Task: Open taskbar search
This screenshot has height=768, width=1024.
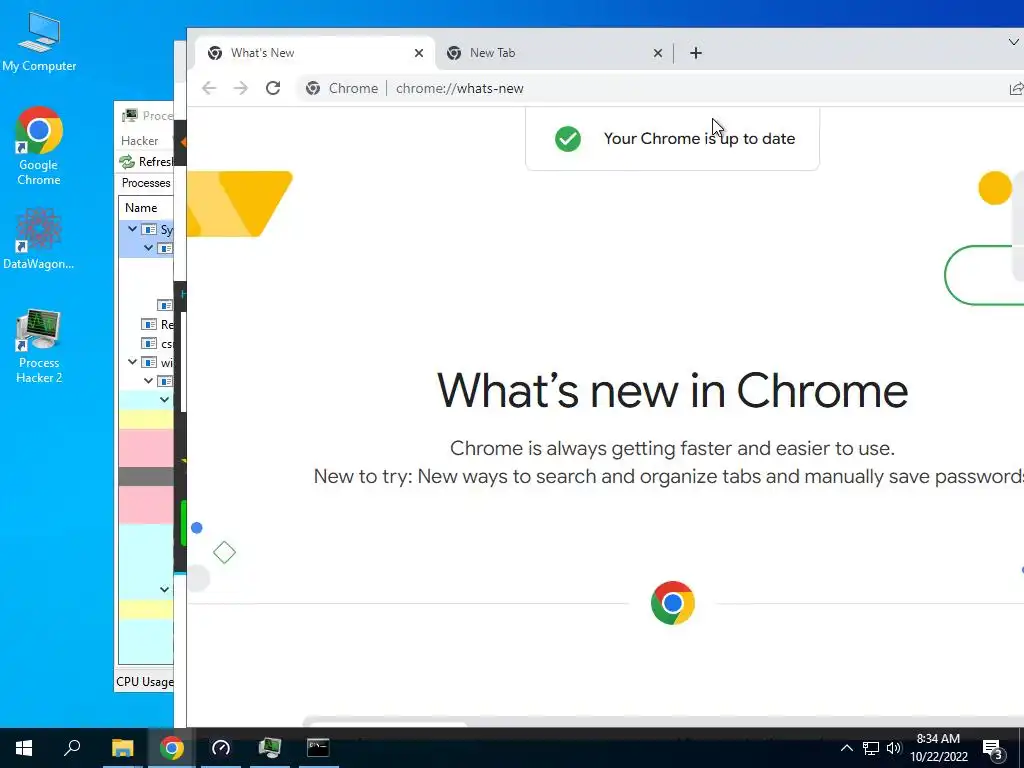Action: point(72,748)
